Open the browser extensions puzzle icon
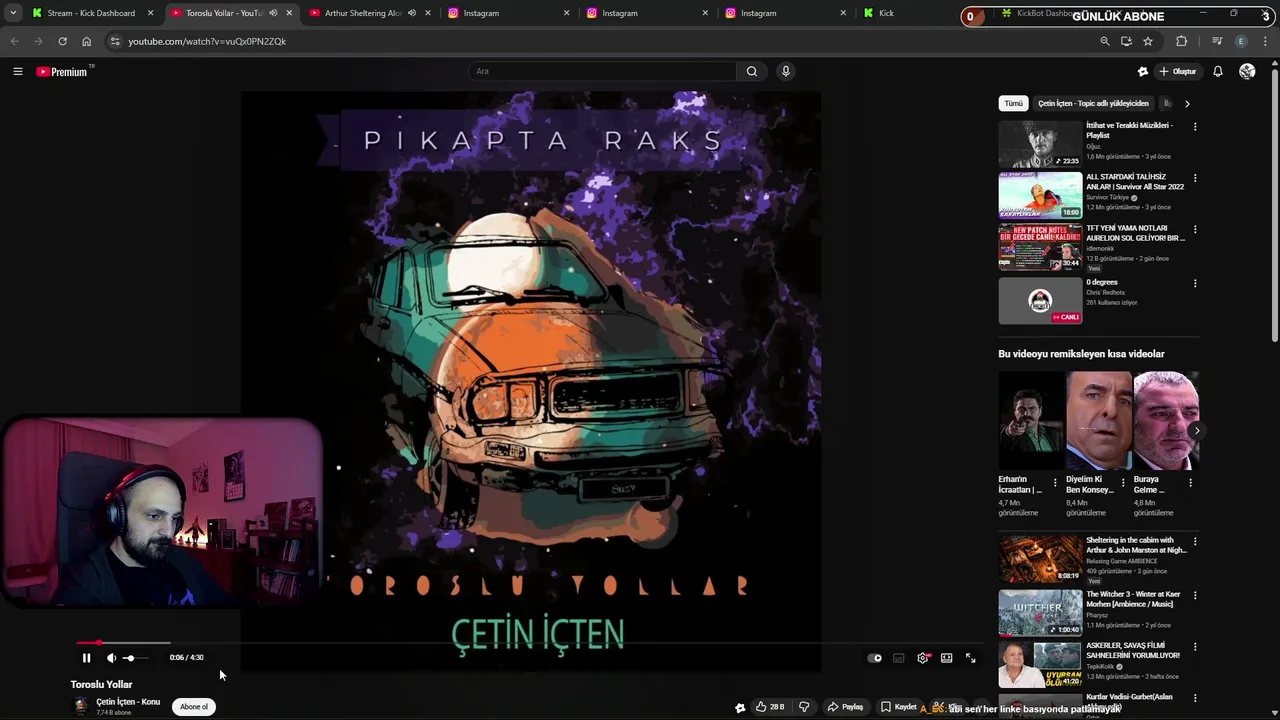Viewport: 1280px width, 720px height. [x=1182, y=41]
